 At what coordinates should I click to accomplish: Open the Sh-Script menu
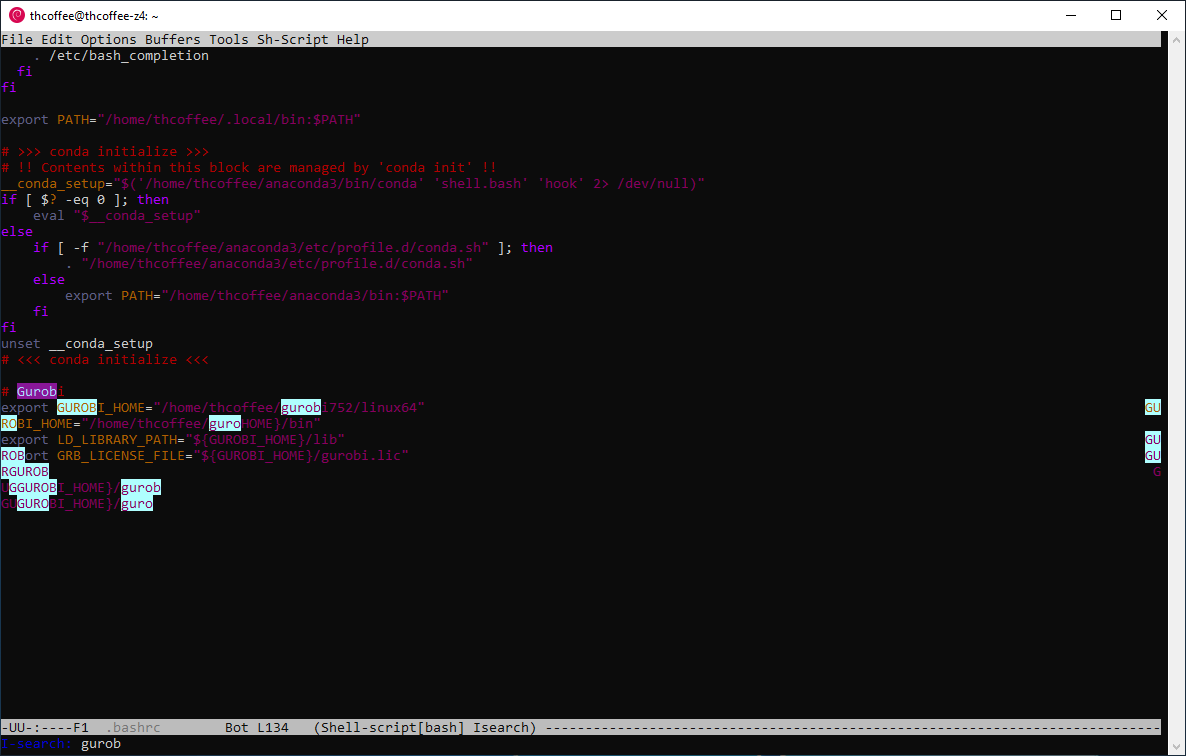[x=293, y=39]
